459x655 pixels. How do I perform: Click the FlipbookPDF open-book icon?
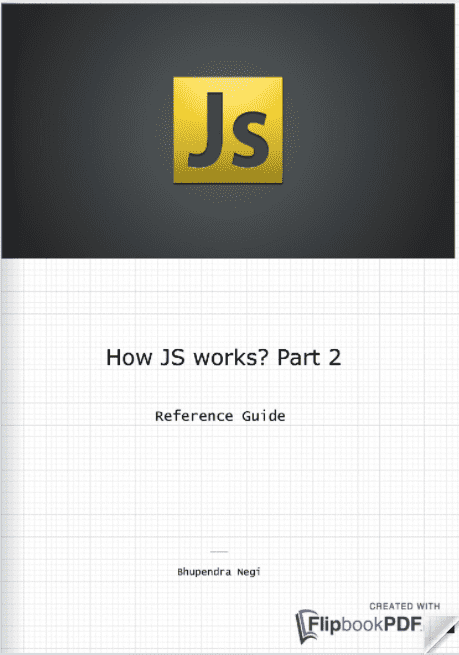click(x=306, y=626)
